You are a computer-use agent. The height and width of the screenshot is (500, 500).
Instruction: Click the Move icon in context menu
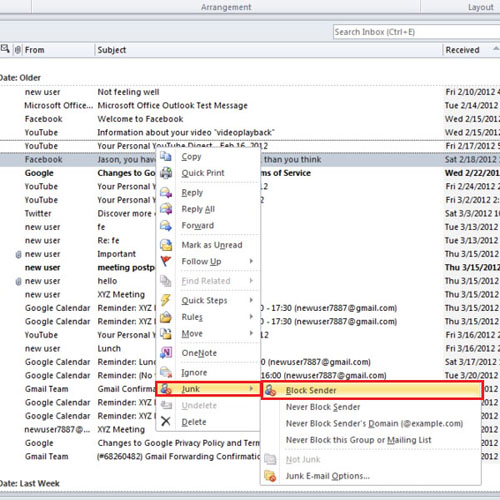point(166,333)
